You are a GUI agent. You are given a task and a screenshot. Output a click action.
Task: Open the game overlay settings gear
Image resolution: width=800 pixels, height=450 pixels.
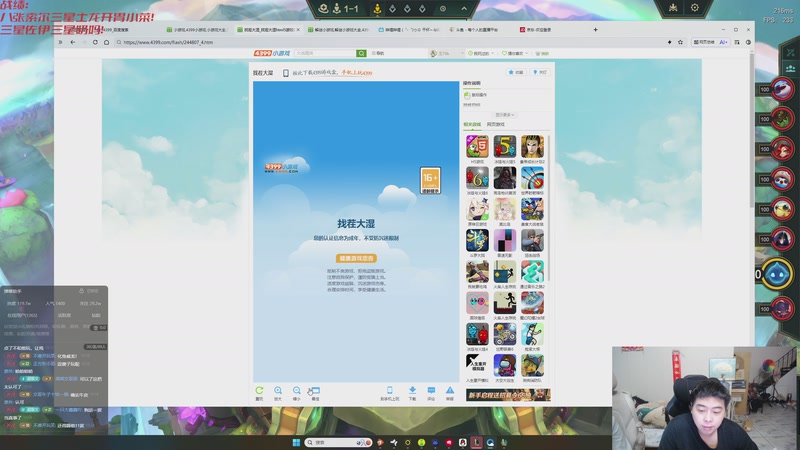point(694,8)
